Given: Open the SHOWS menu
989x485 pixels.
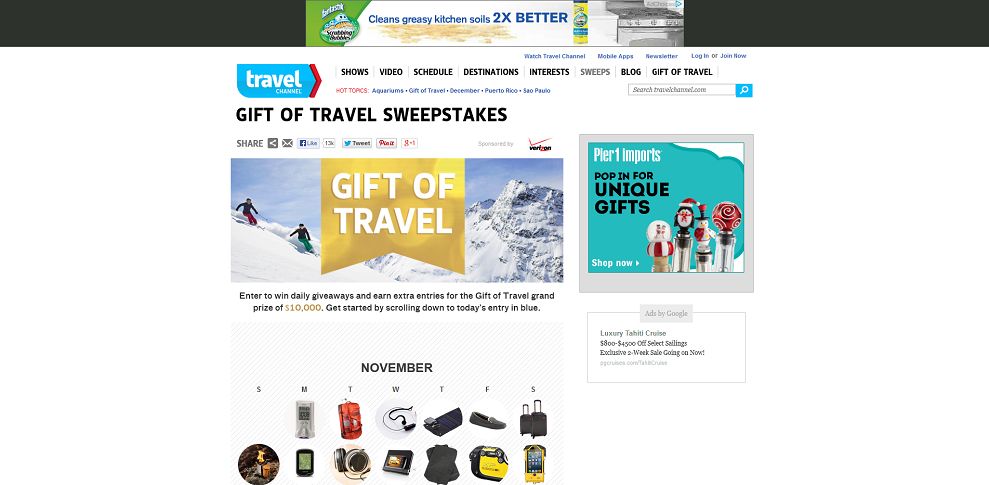Looking at the screenshot, I should click(x=354, y=72).
